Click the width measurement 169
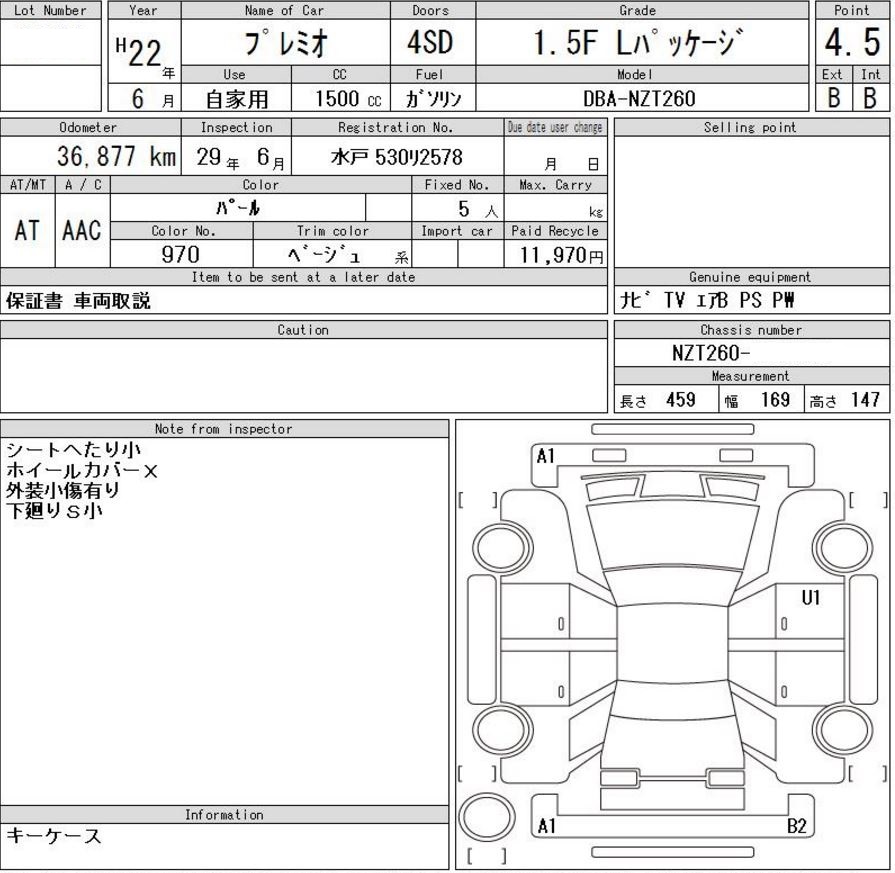The height and width of the screenshot is (873, 895). pyautogui.click(x=775, y=399)
